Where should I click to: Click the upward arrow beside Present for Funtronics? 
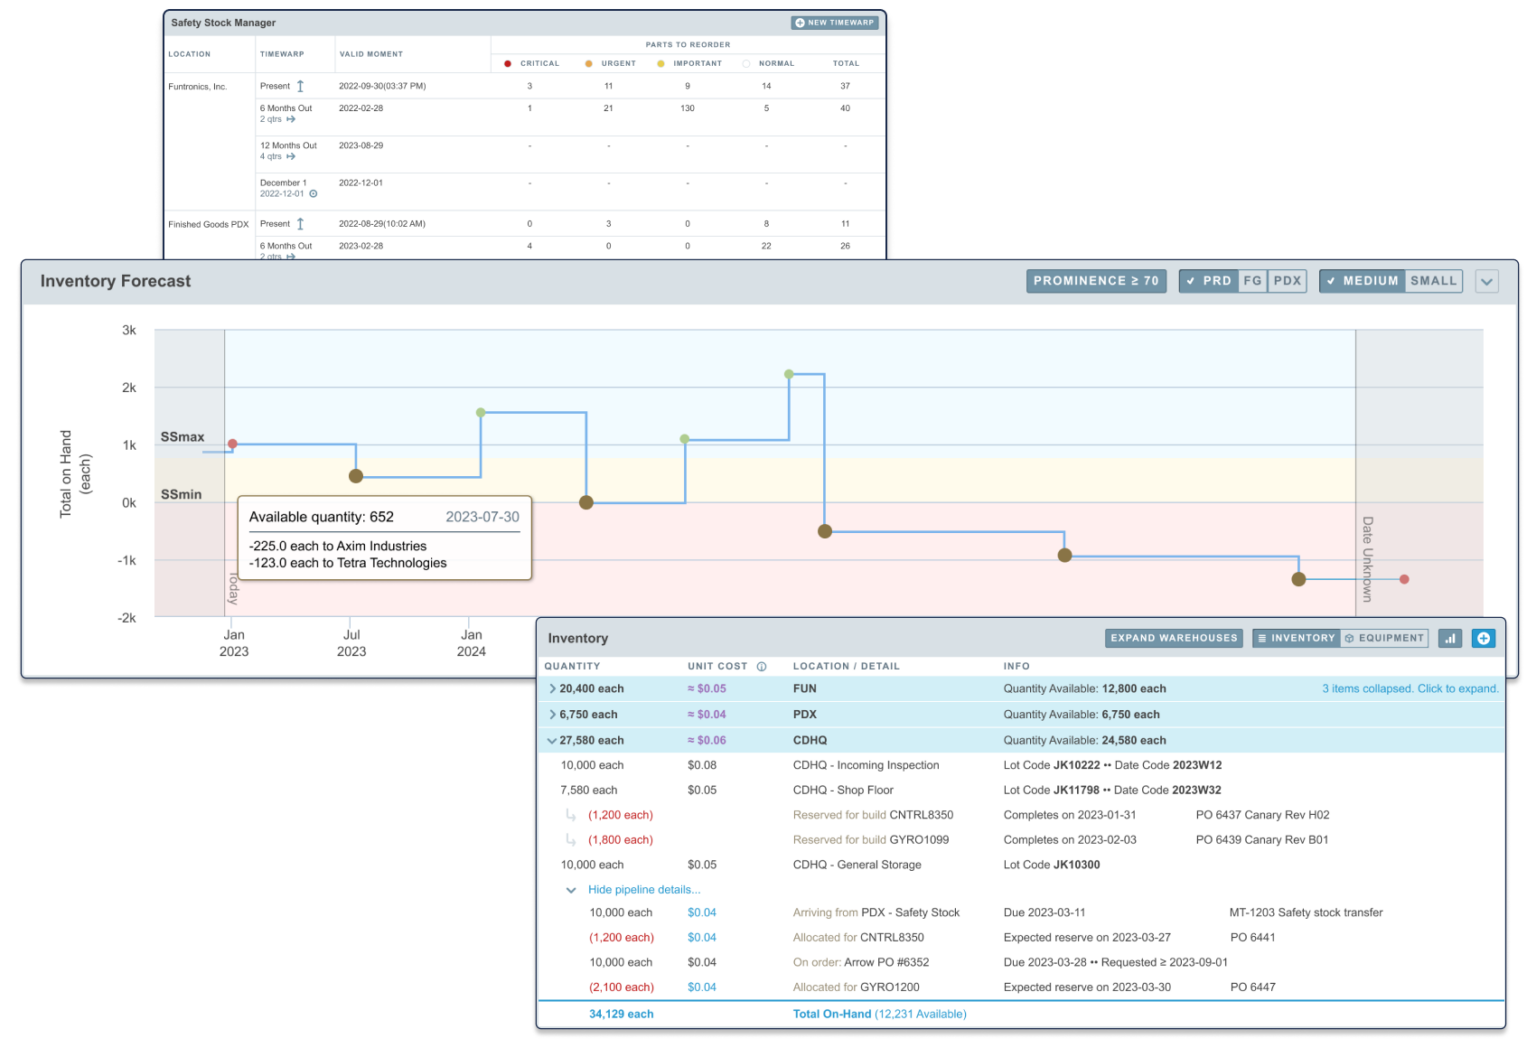(300, 86)
